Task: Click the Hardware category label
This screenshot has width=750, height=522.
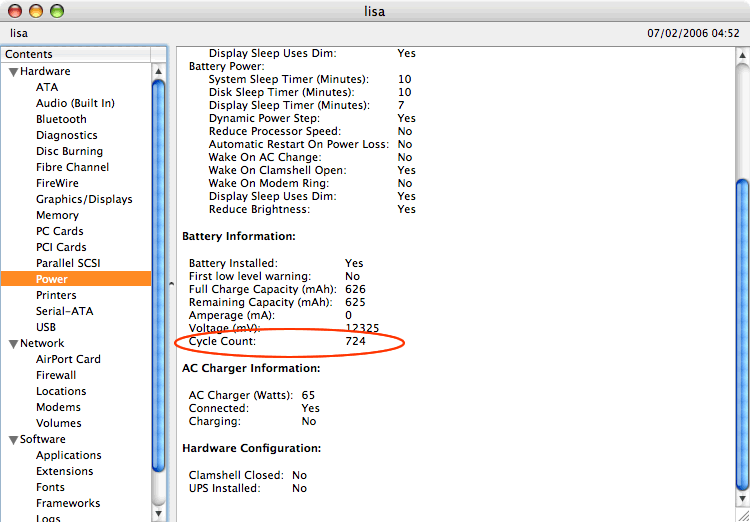Action: pyautogui.click(x=45, y=71)
